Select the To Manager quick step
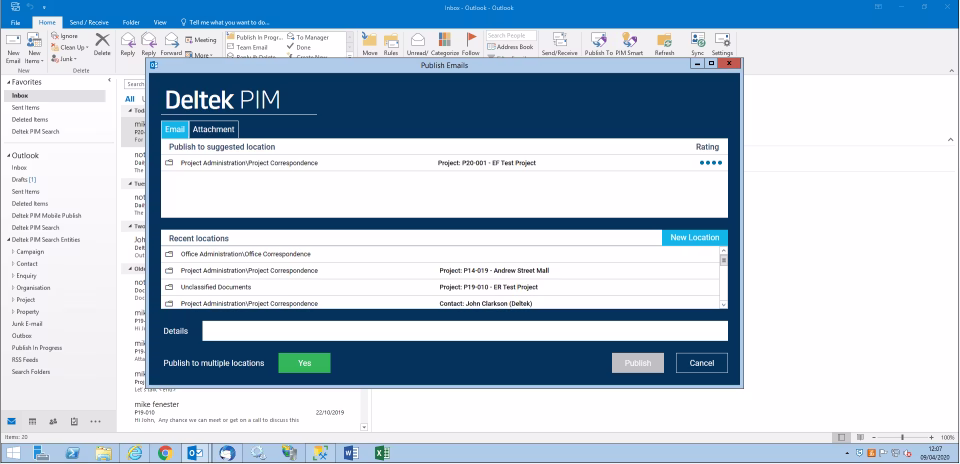 tap(308, 37)
